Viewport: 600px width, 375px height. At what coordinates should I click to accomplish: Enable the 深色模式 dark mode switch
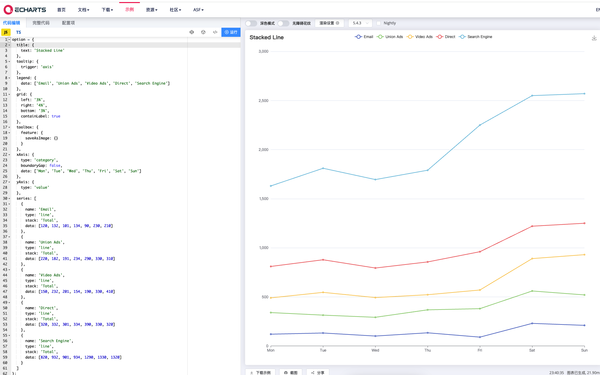251,23
